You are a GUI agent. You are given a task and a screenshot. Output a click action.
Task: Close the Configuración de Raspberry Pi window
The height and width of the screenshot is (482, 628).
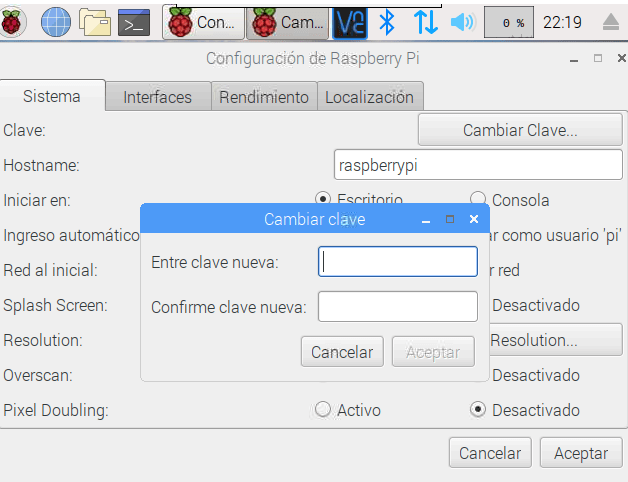click(622, 58)
